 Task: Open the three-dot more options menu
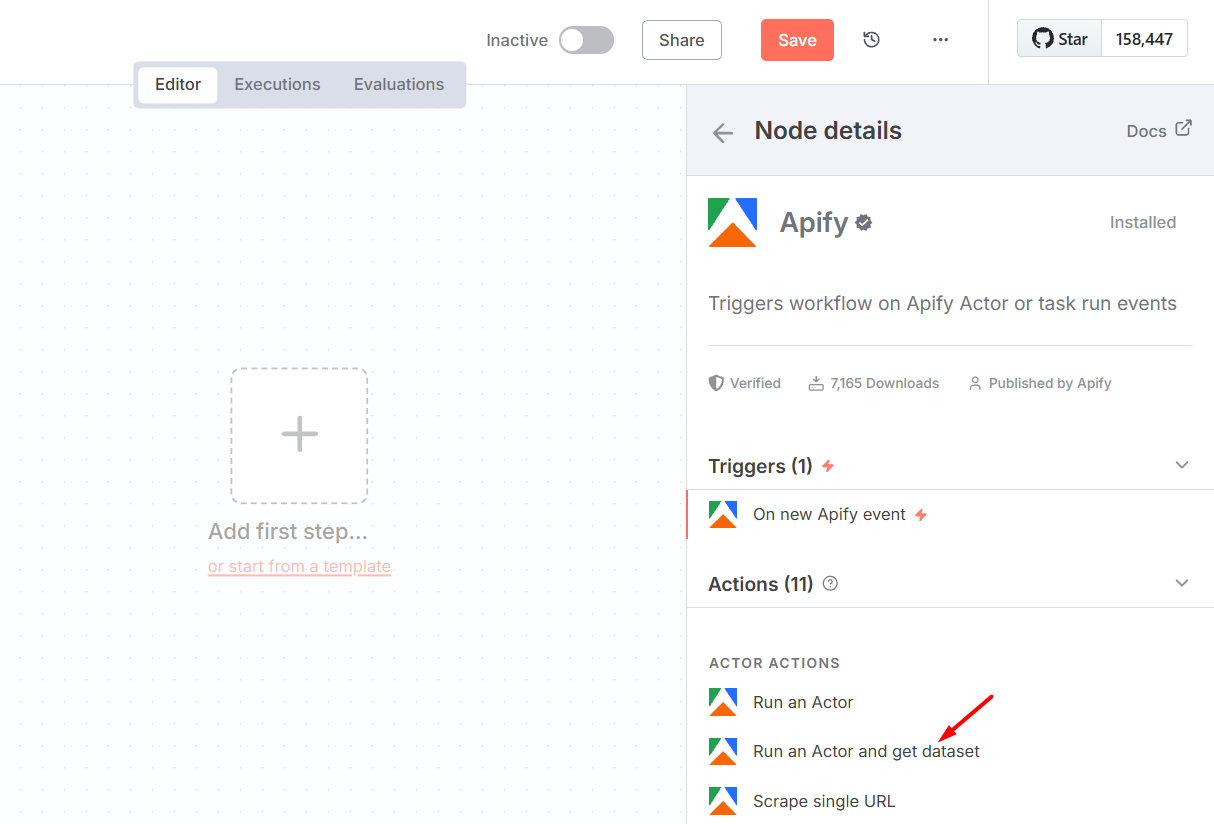(940, 40)
